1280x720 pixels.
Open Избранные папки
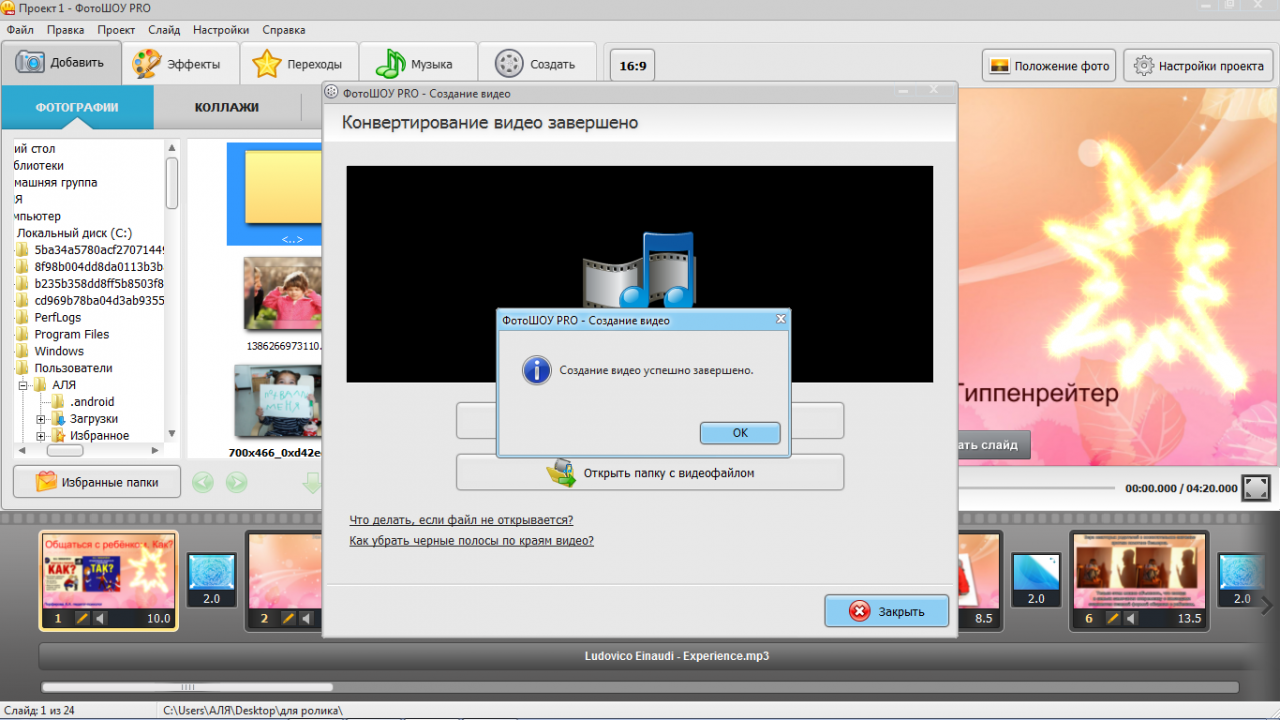click(x=97, y=482)
